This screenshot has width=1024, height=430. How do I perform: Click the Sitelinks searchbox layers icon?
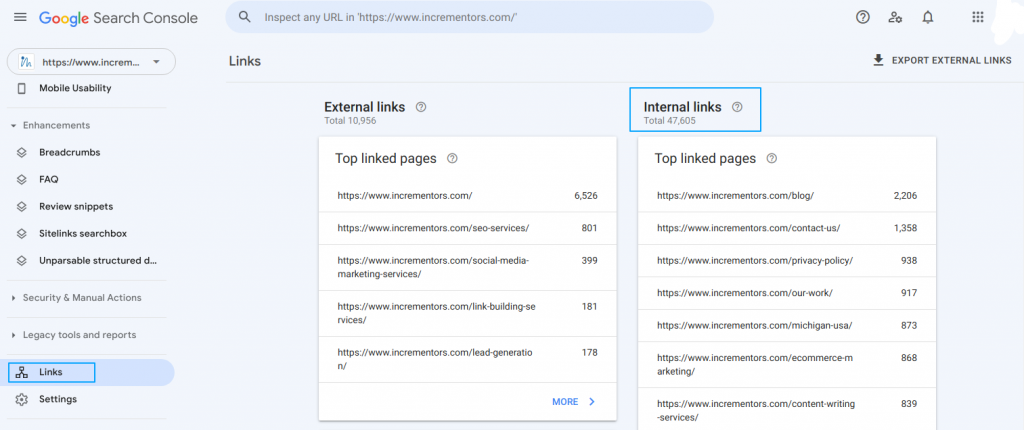[22, 233]
